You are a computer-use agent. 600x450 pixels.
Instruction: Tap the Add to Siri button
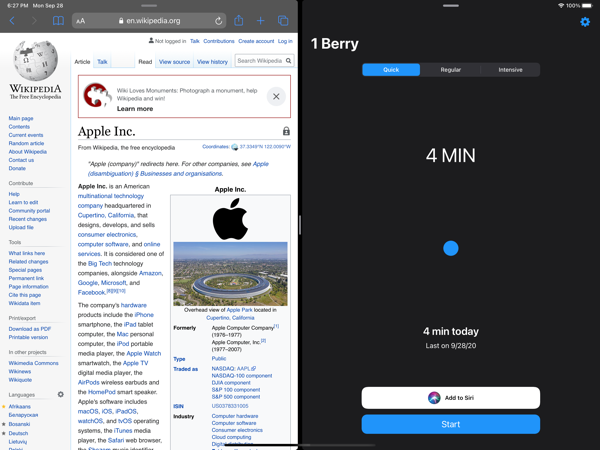click(x=451, y=398)
